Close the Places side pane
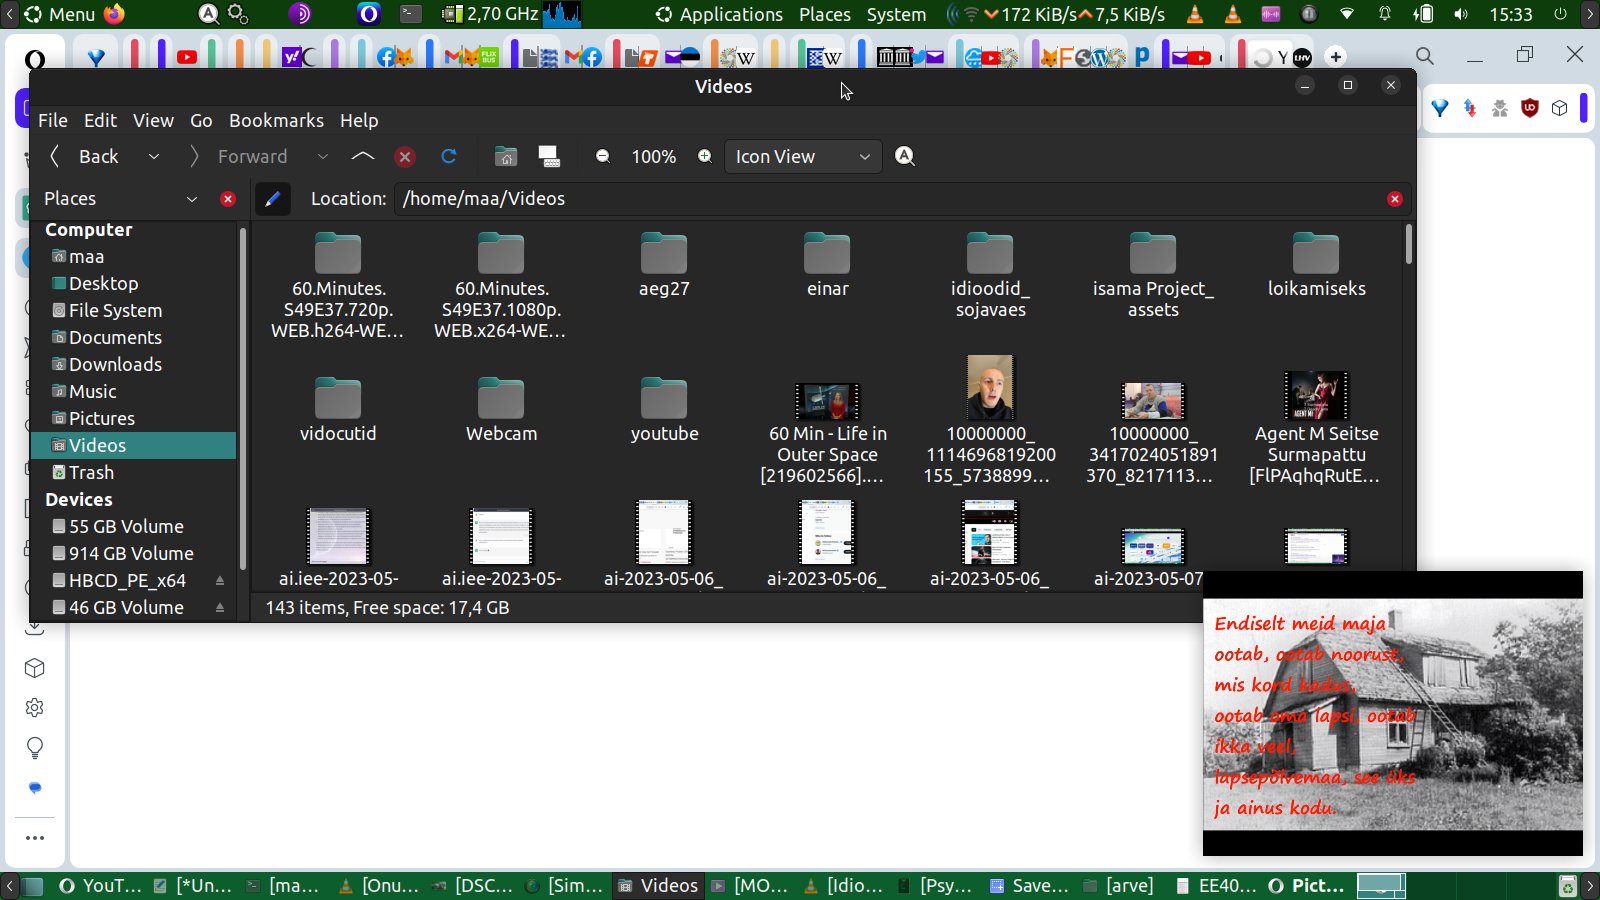The image size is (1600, 900). click(x=228, y=199)
